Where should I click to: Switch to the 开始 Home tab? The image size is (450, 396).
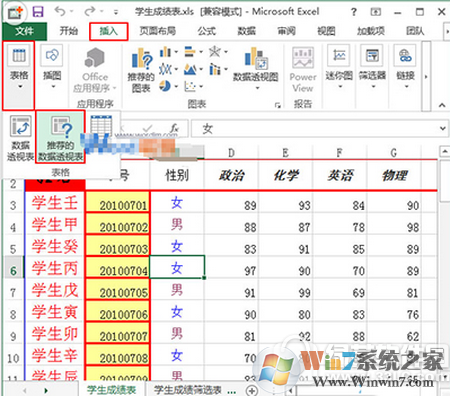click(69, 31)
